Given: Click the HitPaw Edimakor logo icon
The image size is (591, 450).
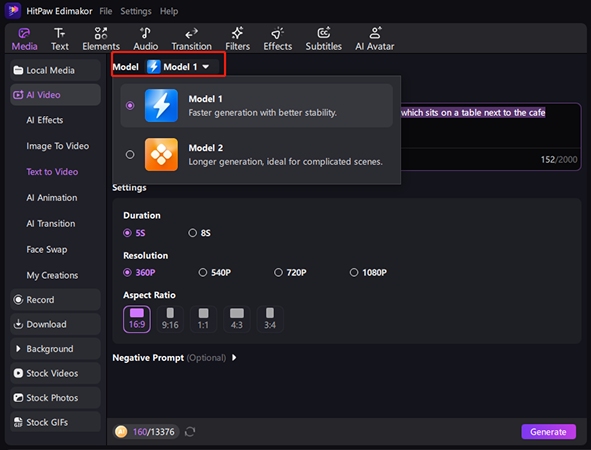Looking at the screenshot, I should click(x=13, y=11).
